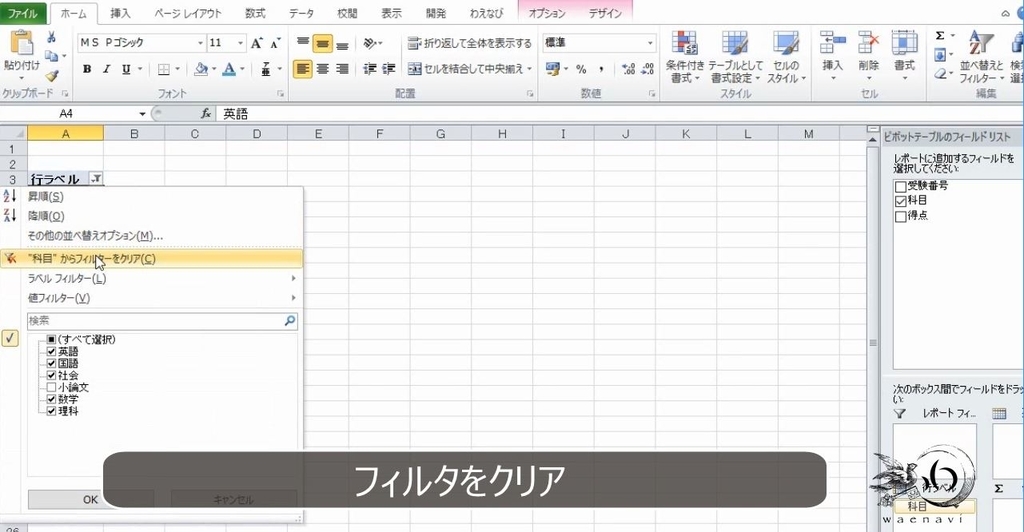Check 受験番号 in the field list
This screenshot has width=1024, height=532.
click(x=901, y=187)
